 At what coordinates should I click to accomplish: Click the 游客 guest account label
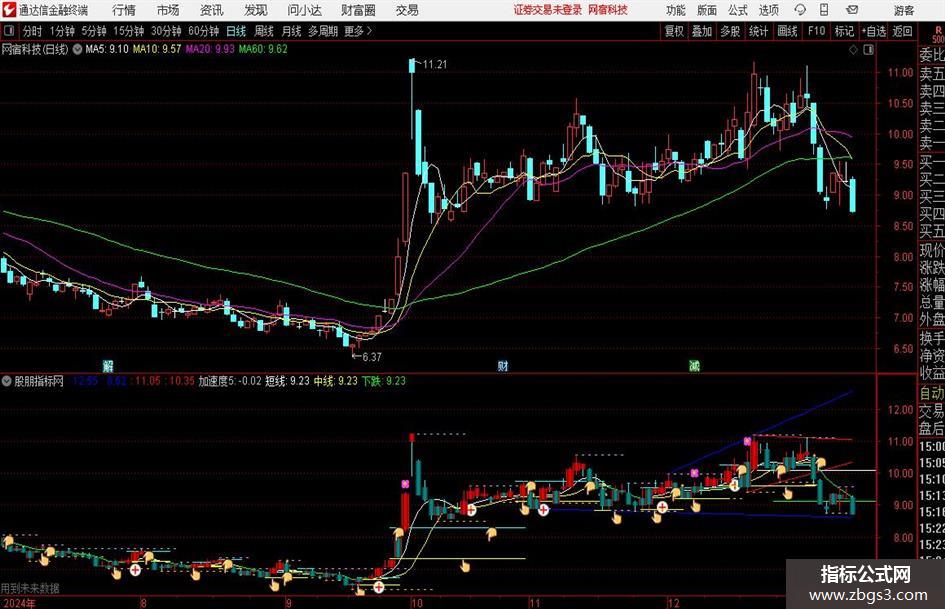coord(904,10)
